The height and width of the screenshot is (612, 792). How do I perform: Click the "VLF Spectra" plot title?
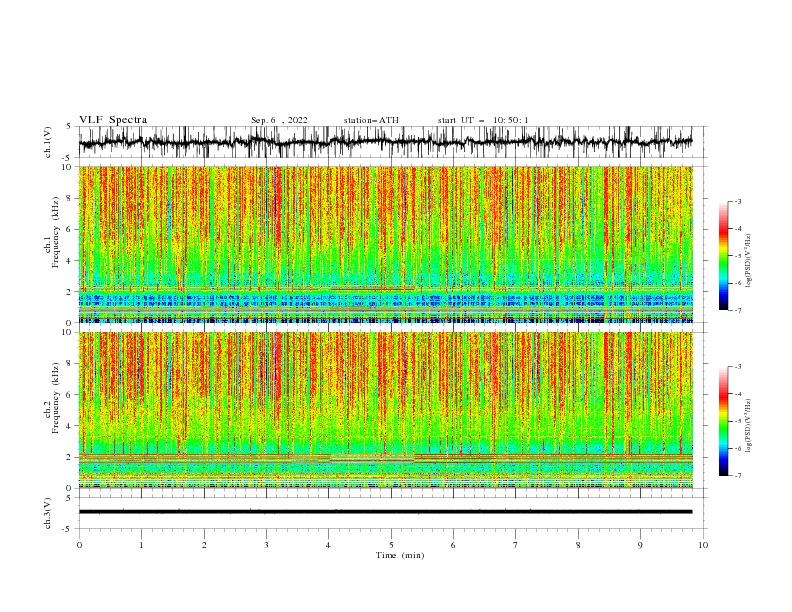point(113,120)
